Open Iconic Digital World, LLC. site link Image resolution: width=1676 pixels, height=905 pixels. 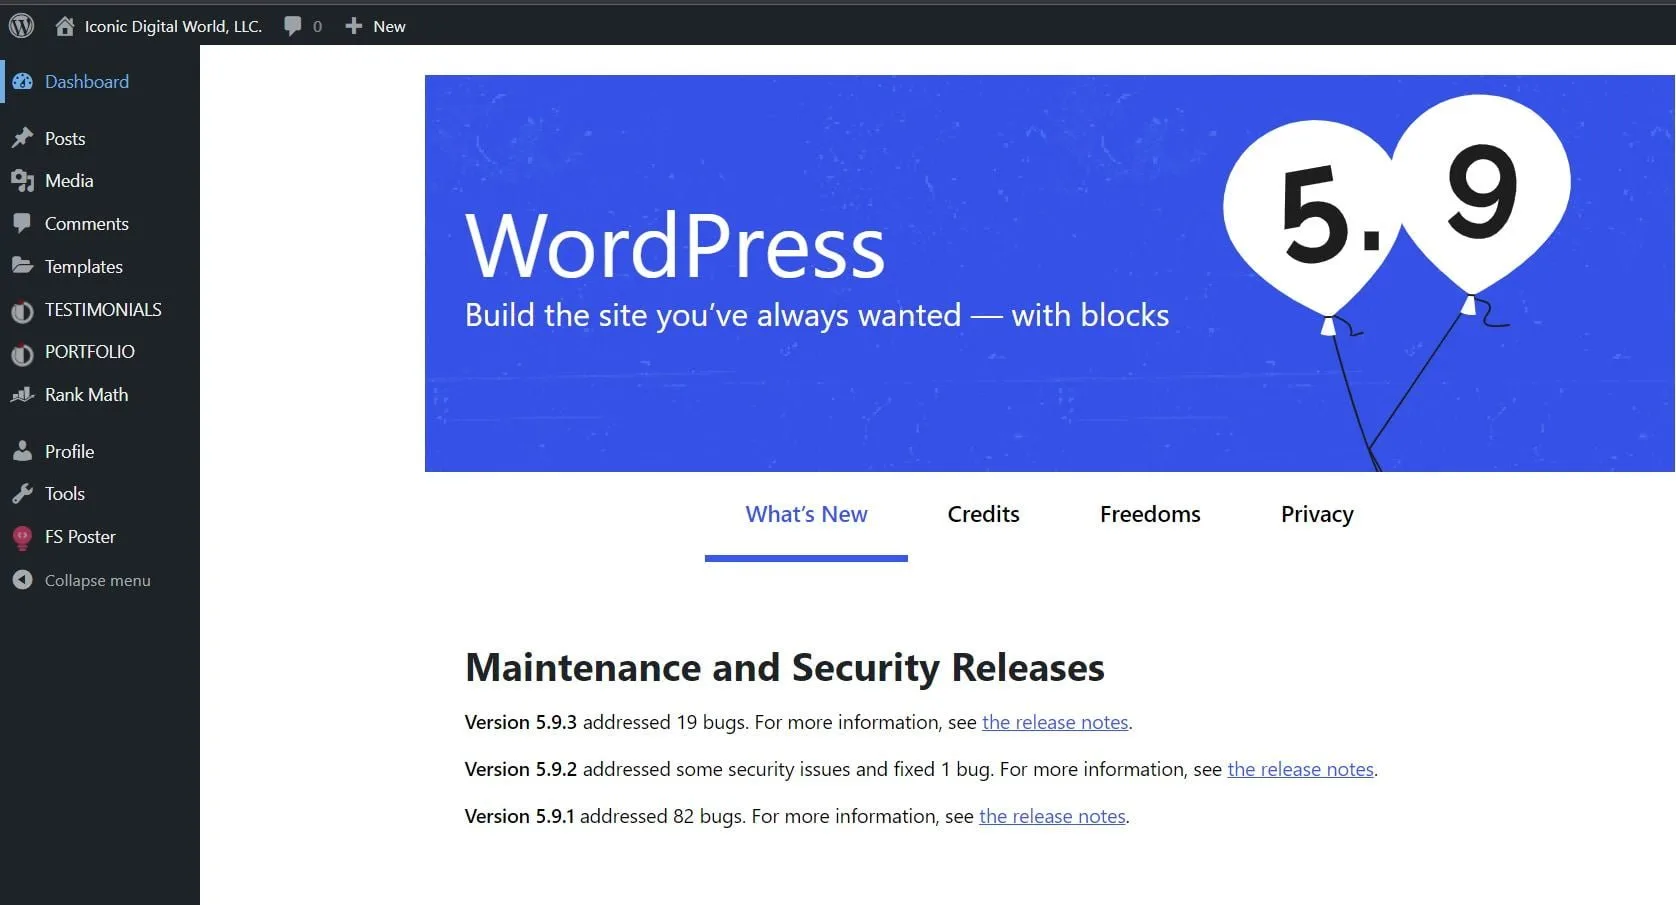pyautogui.click(x=173, y=26)
